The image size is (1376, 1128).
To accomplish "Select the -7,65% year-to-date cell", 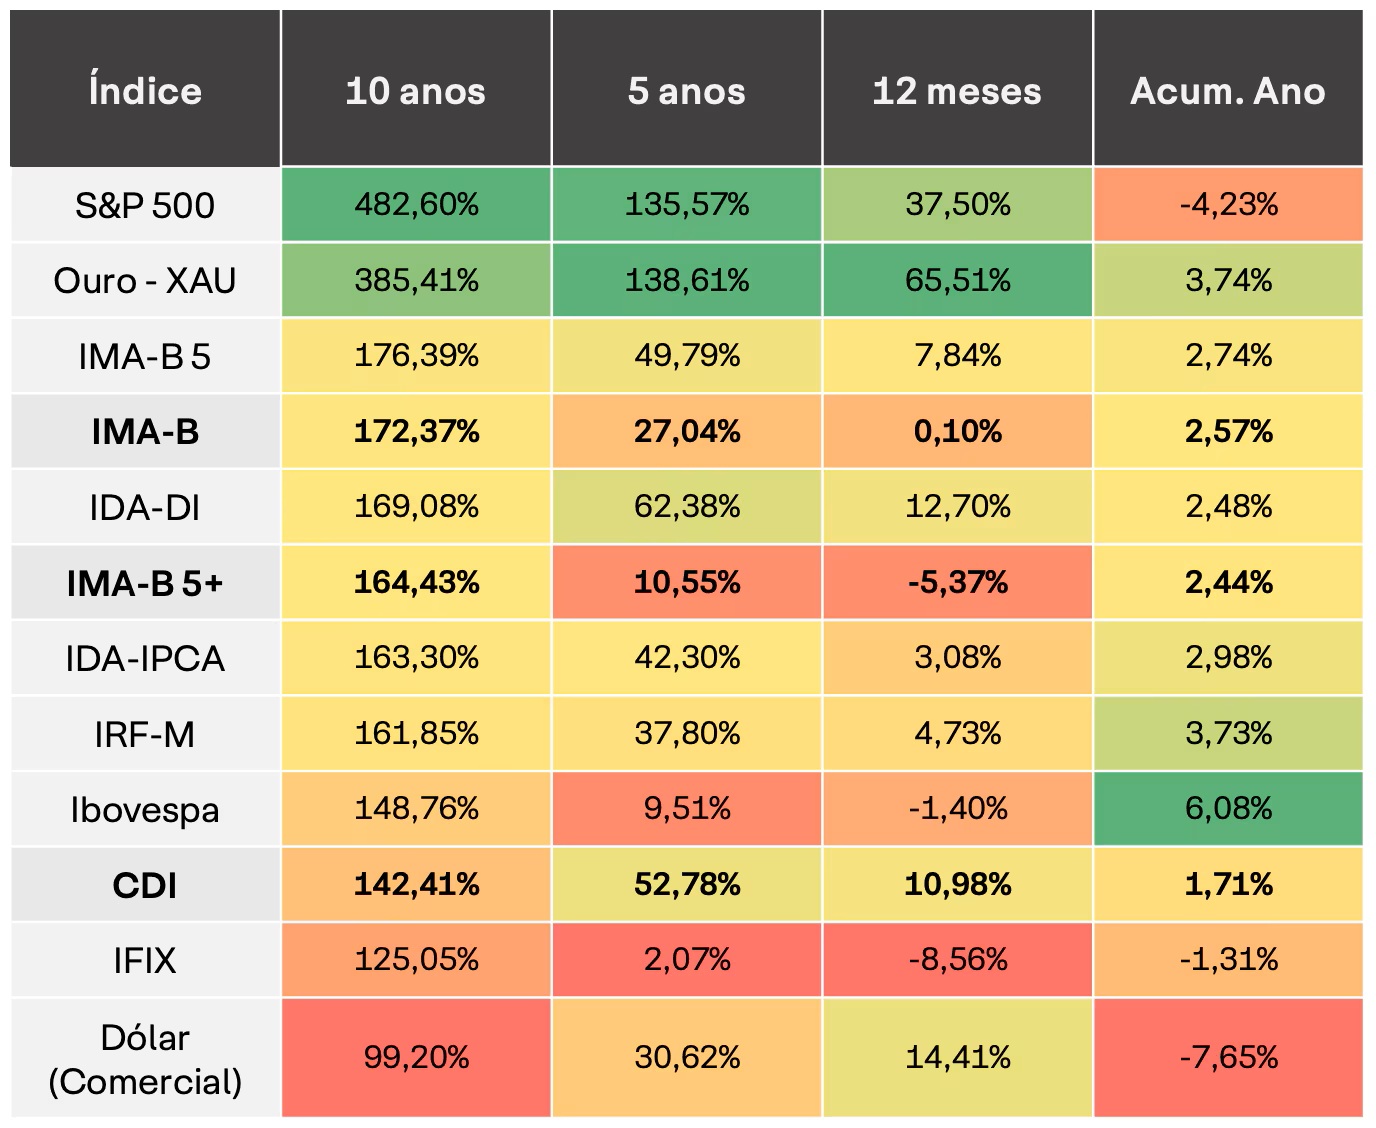I will [1228, 1058].
